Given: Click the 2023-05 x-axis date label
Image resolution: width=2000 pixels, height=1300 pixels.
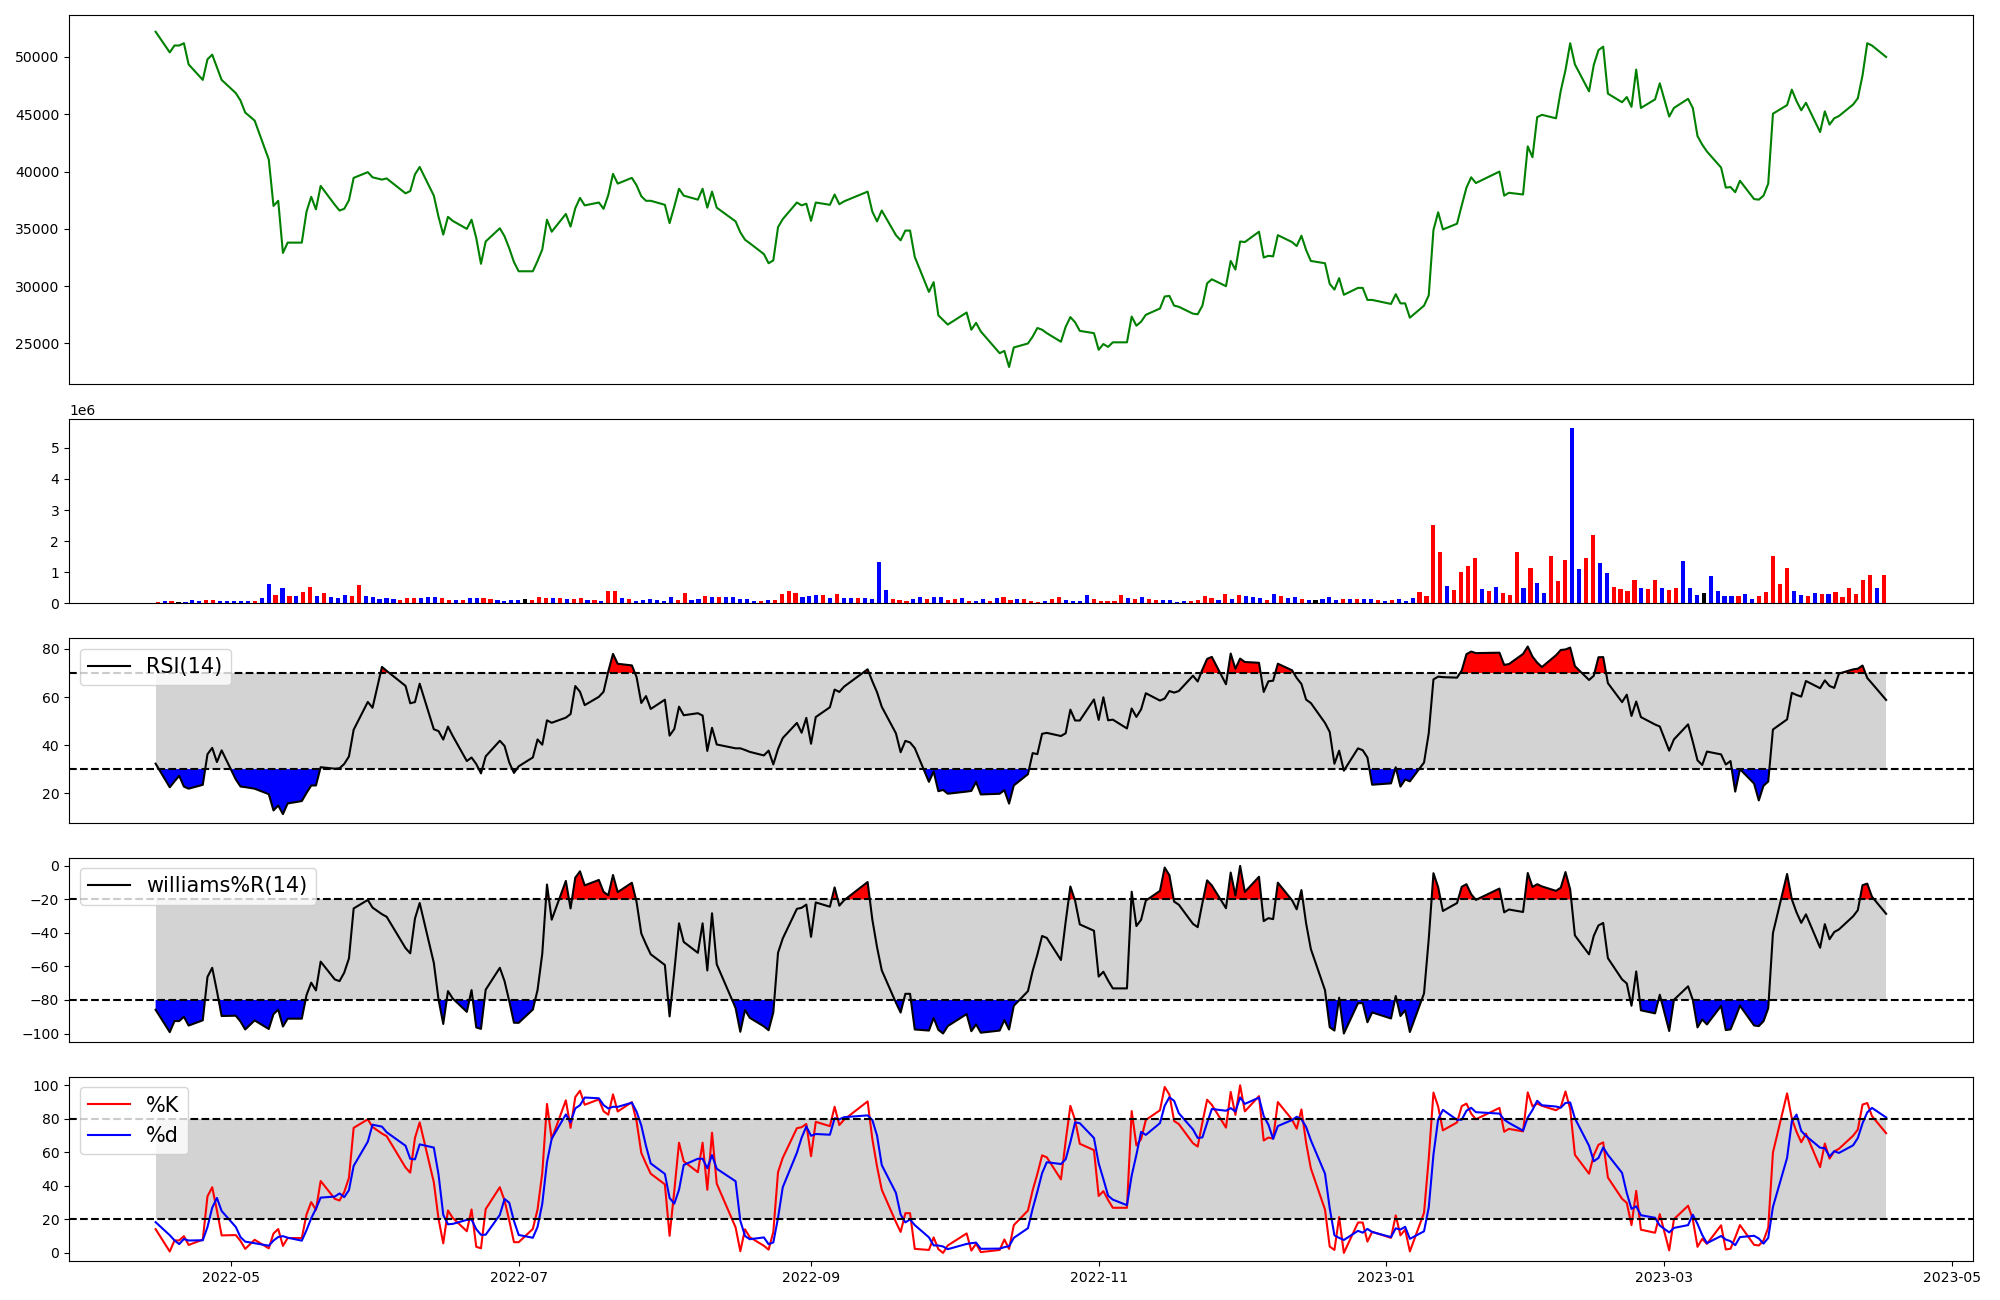Looking at the screenshot, I should coord(1953,1277).
